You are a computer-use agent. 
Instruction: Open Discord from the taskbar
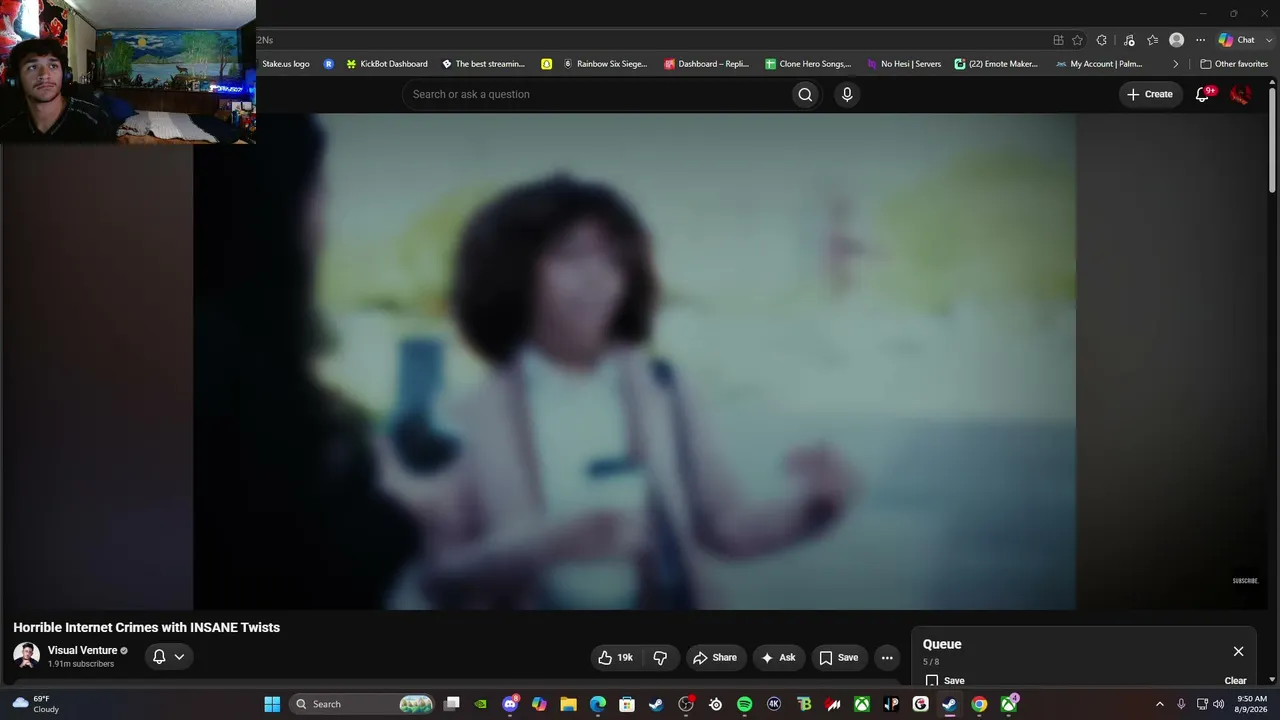click(x=510, y=704)
